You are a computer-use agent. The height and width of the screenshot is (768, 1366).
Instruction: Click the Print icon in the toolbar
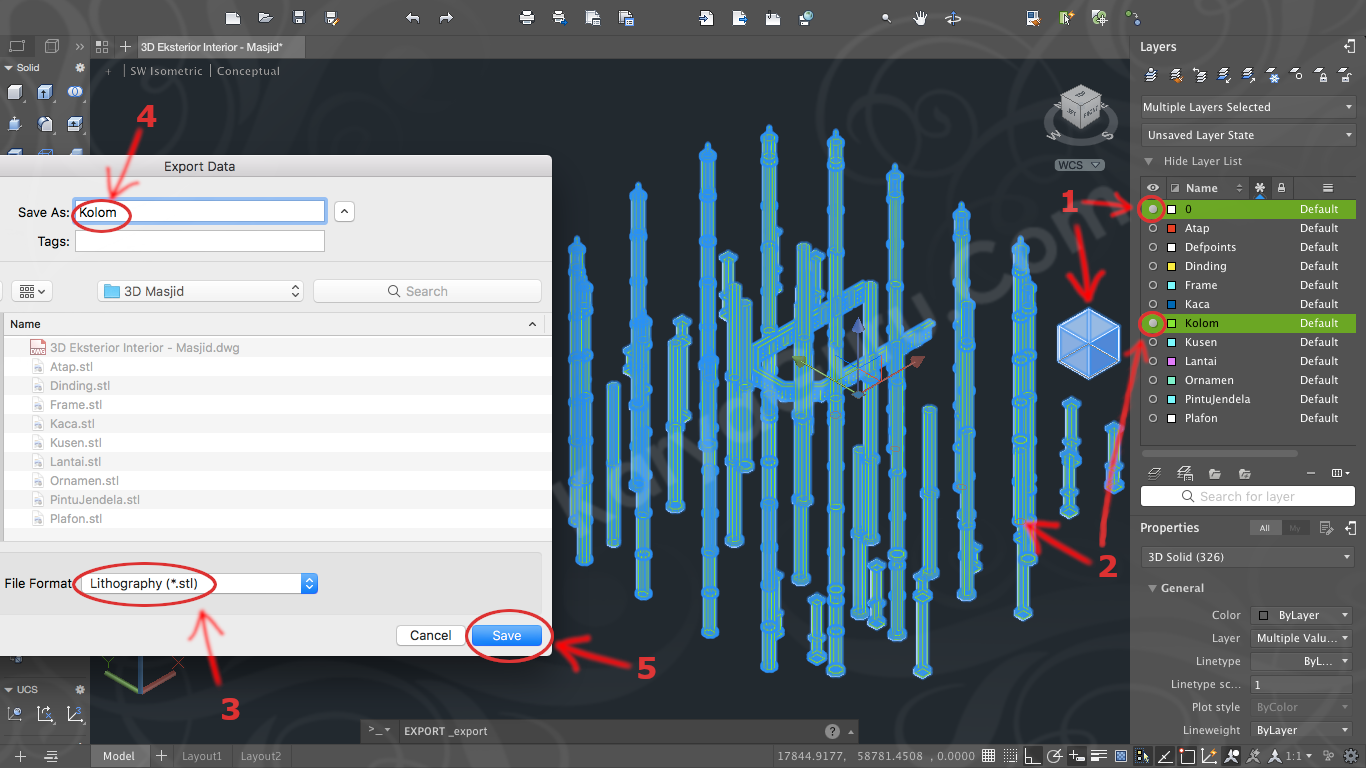[527, 18]
